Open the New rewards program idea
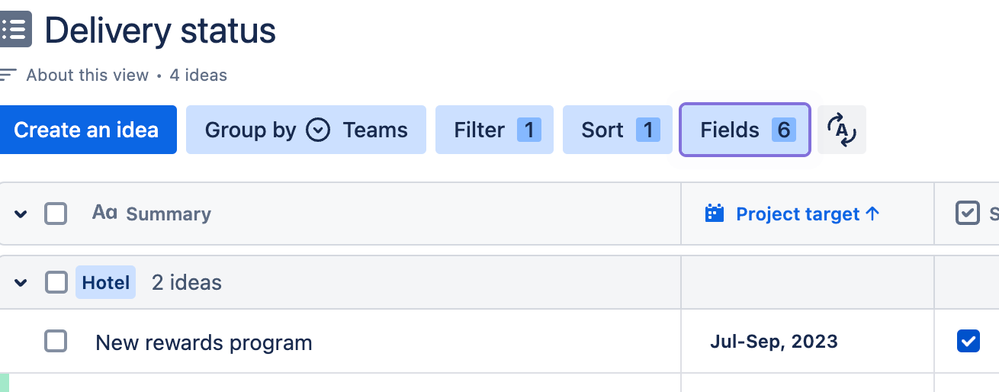 (204, 343)
